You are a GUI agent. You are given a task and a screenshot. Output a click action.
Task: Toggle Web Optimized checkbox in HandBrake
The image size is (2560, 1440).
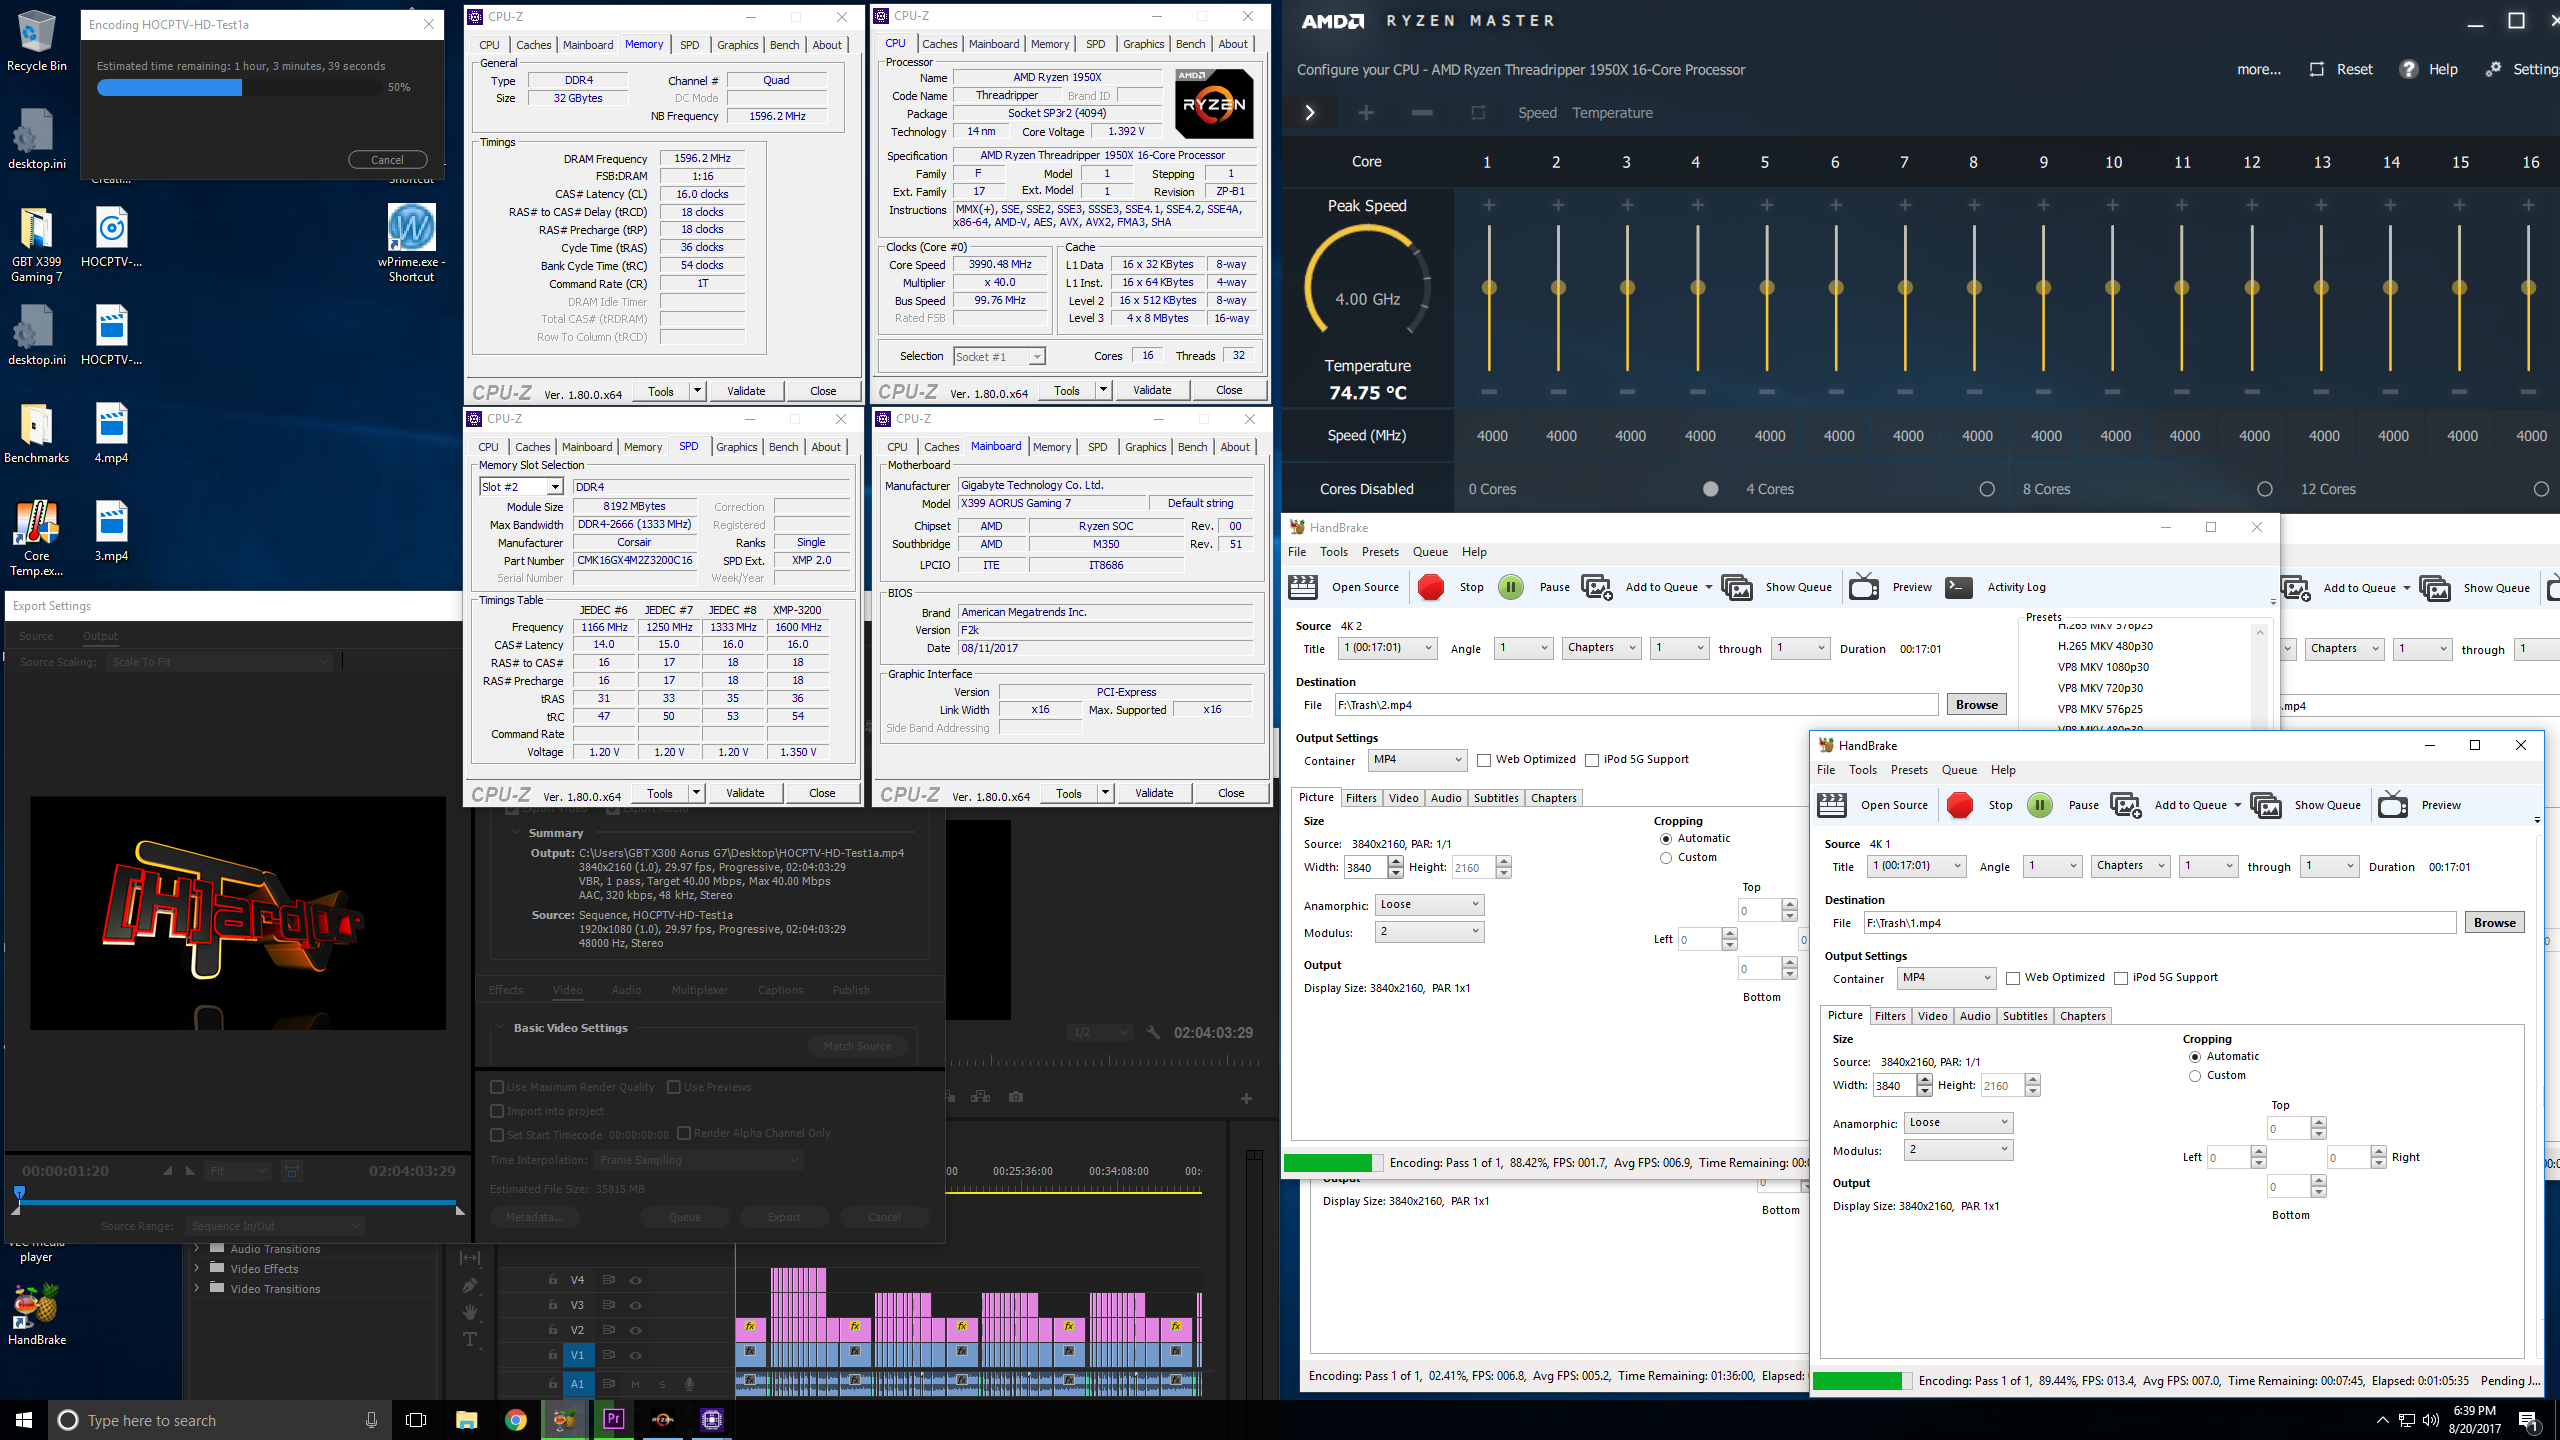1482,760
